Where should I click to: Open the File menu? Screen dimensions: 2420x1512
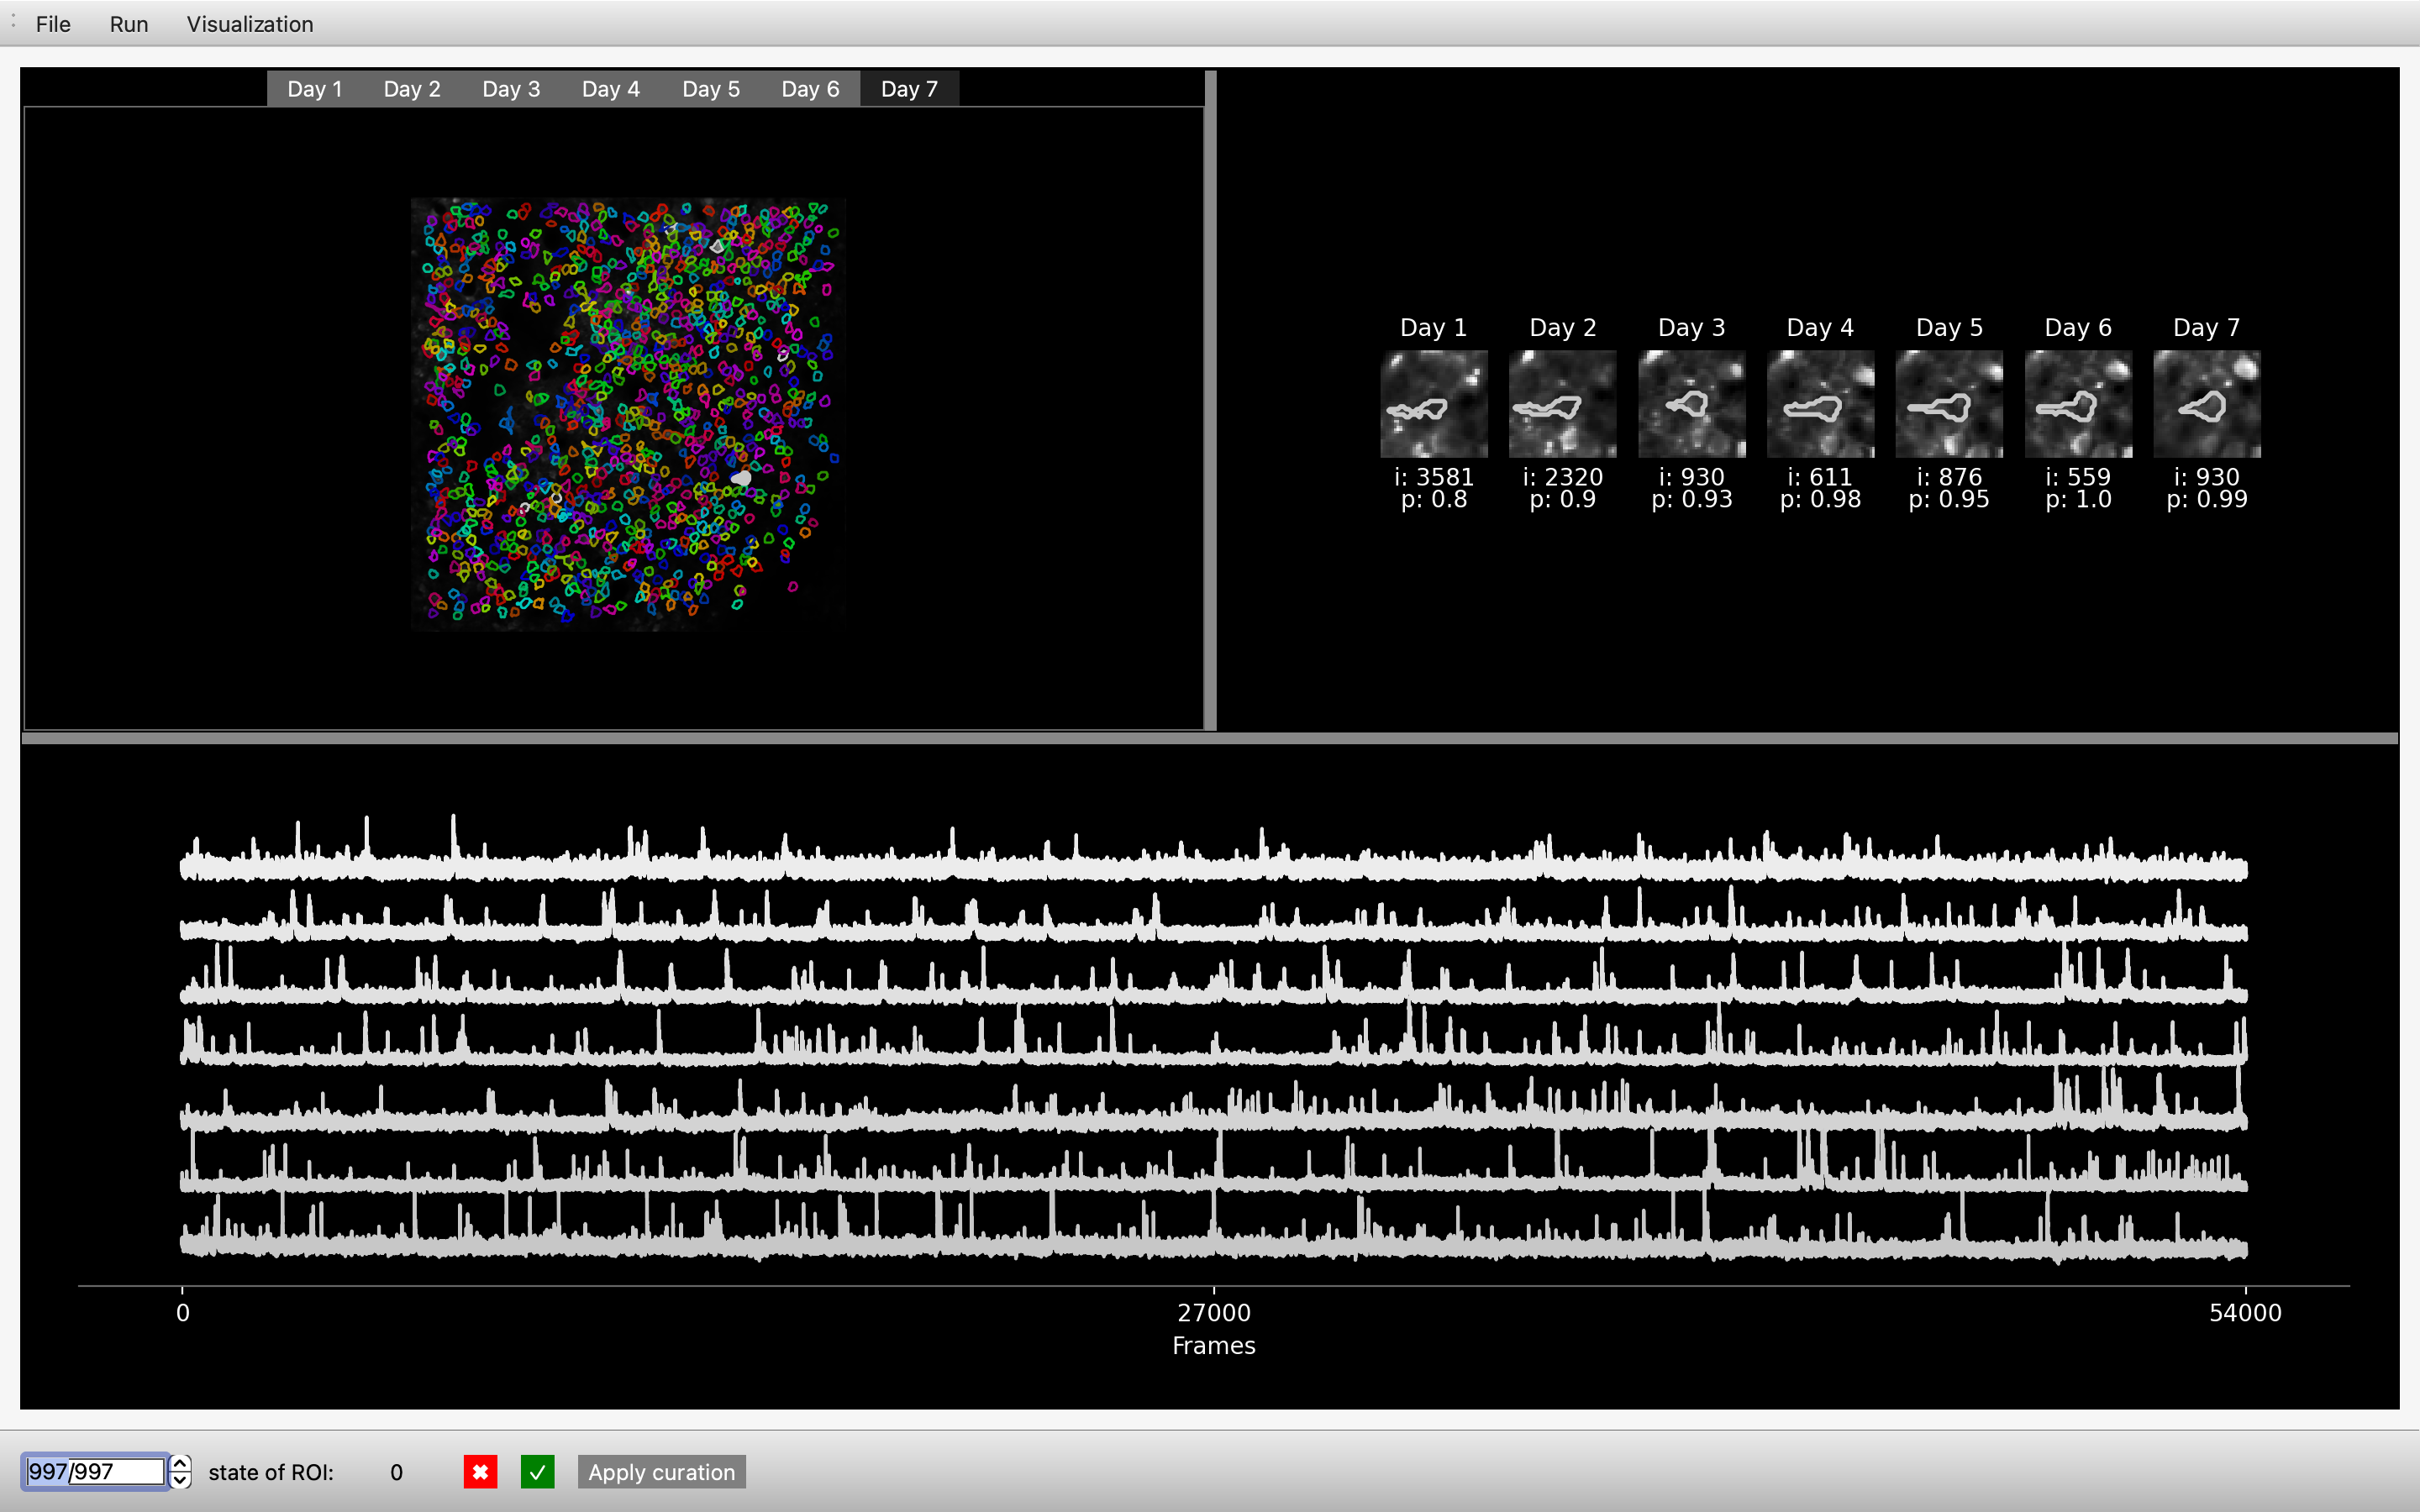[53, 24]
